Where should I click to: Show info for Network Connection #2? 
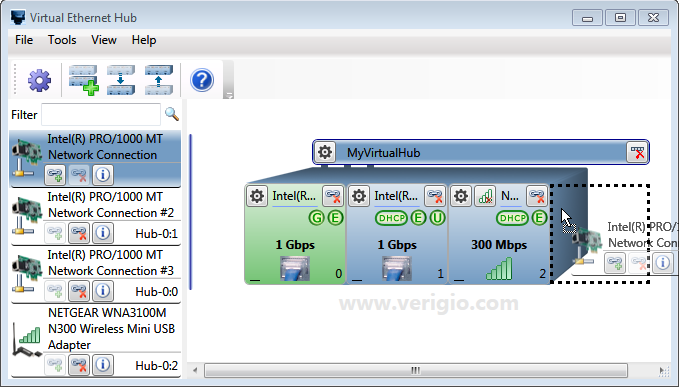(103, 233)
